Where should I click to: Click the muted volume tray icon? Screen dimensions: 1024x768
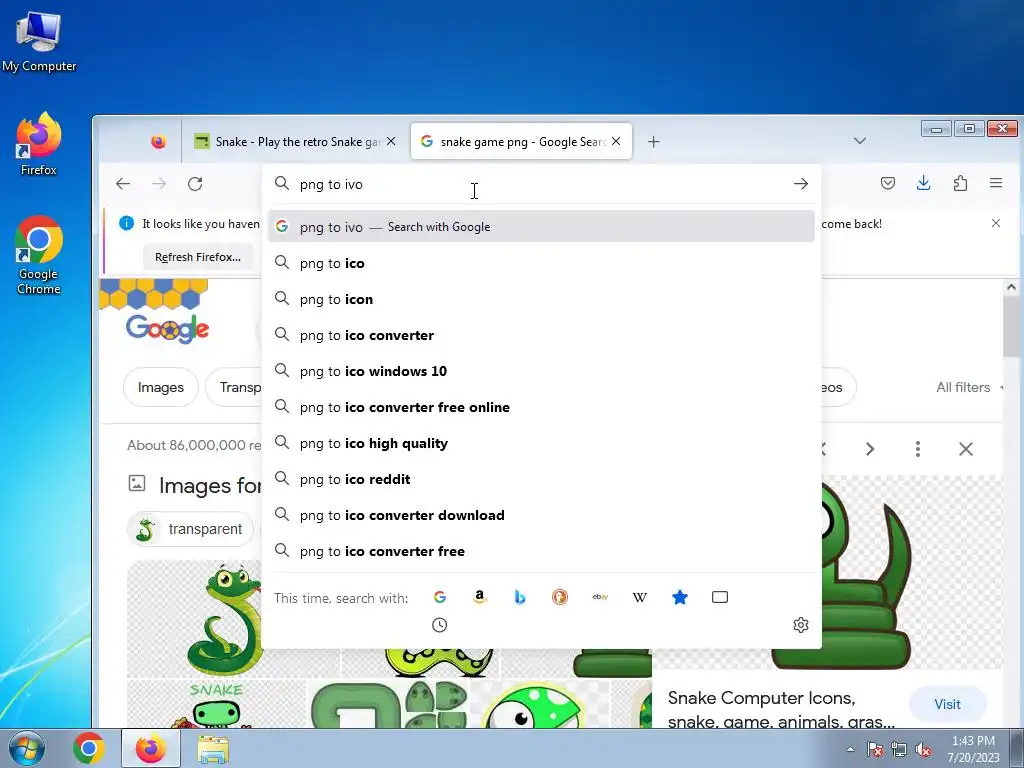pyautogui.click(x=923, y=750)
